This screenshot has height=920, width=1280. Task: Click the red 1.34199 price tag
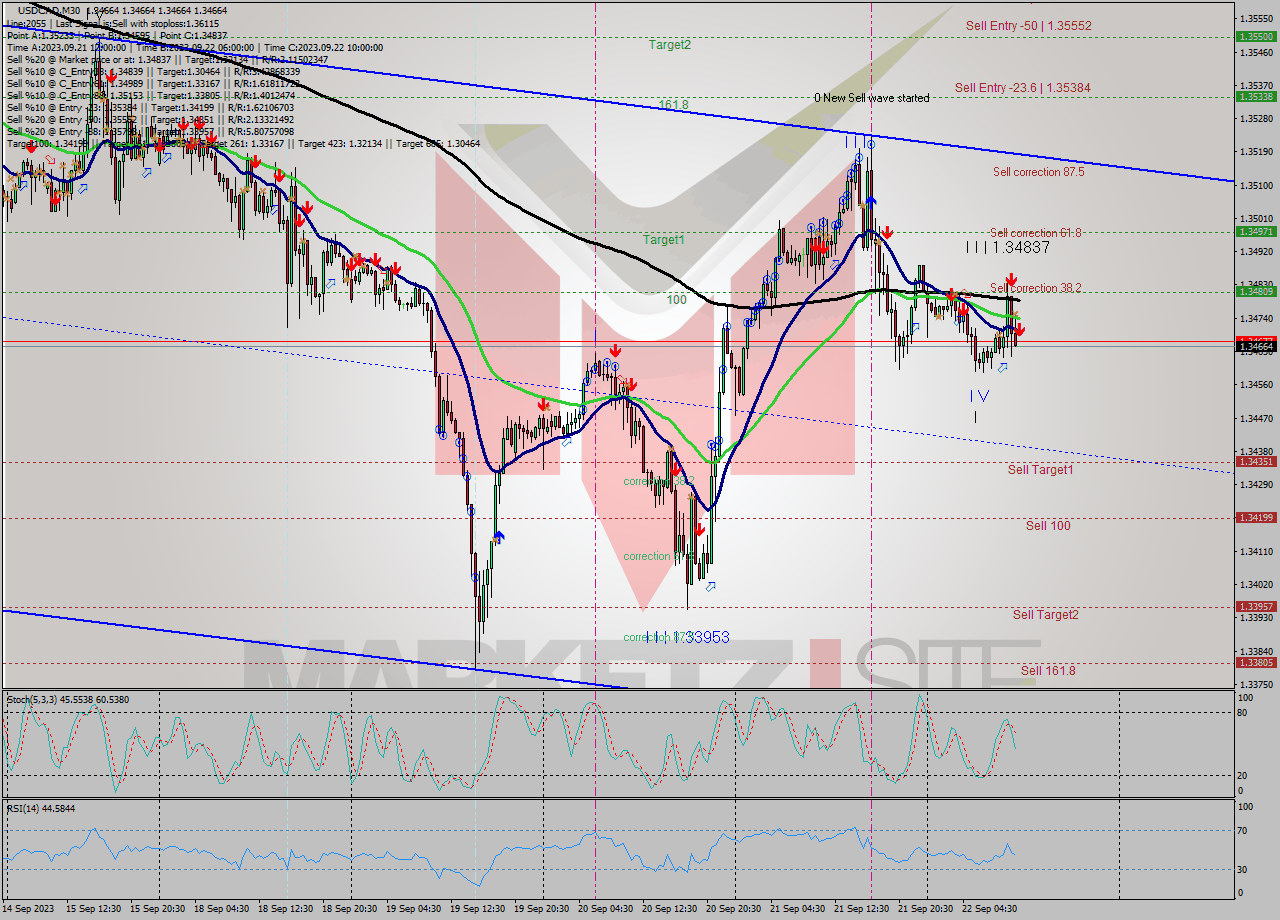(x=1255, y=517)
